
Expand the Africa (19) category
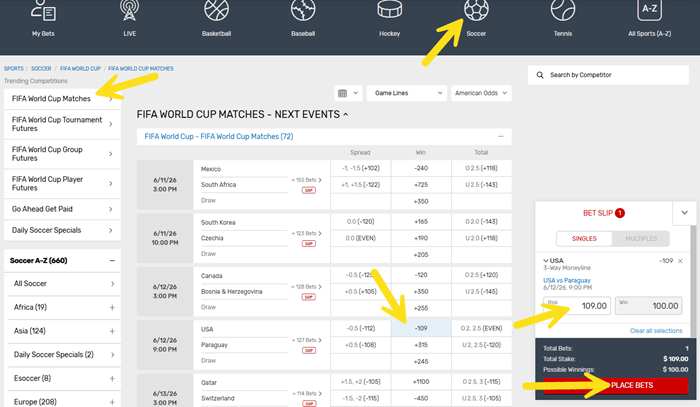tap(112, 307)
